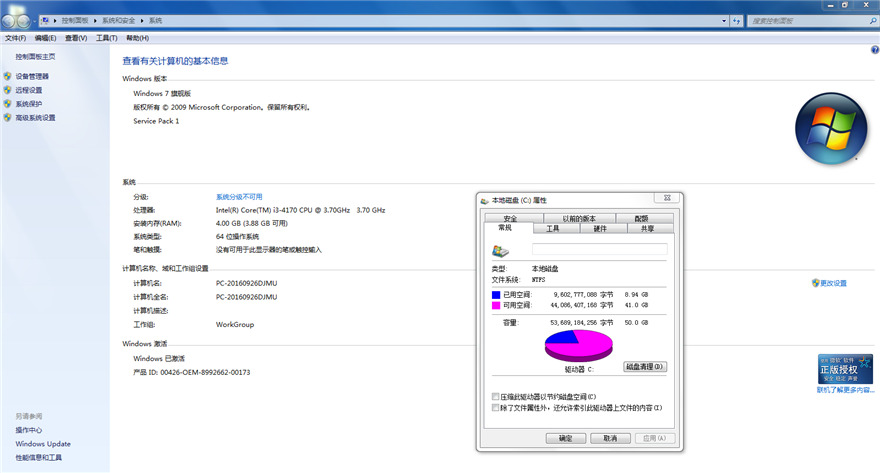Viewport: 880px width, 473px height.
Task: Open the recent pages dropdown arrow
Action: [34, 21]
